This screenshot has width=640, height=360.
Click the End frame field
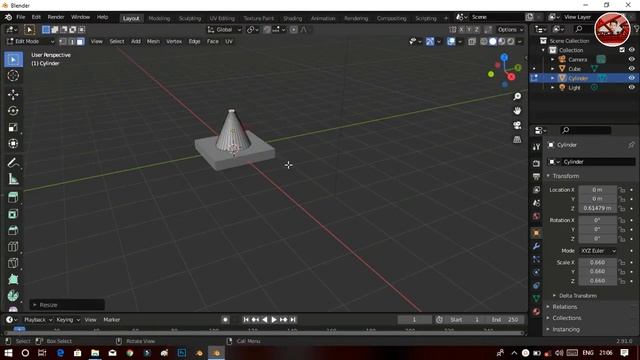tap(505, 320)
